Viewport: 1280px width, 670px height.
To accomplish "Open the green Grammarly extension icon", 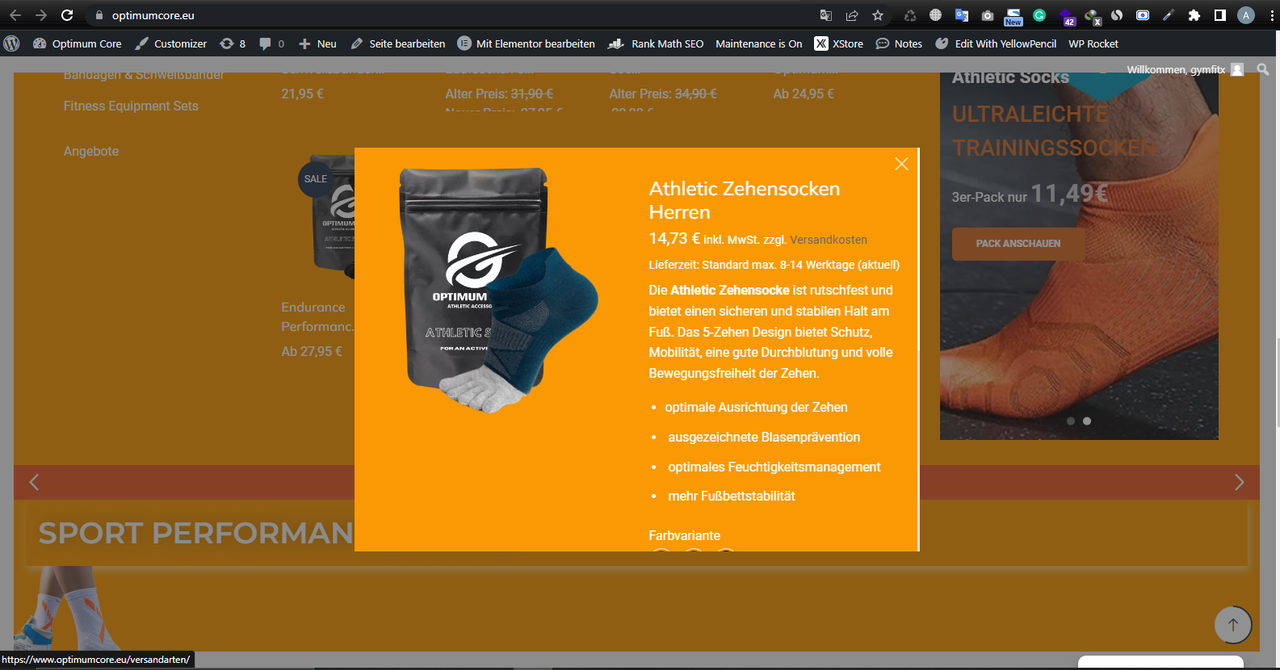I will tap(1040, 15).
